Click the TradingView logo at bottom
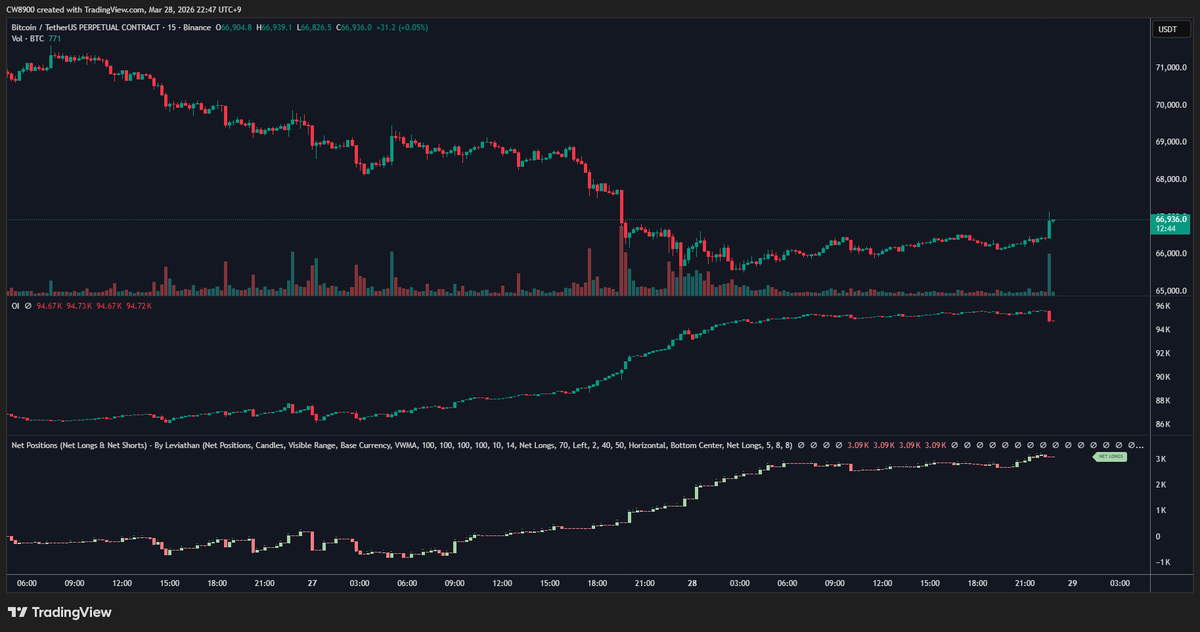This screenshot has width=1200, height=632. (x=60, y=612)
